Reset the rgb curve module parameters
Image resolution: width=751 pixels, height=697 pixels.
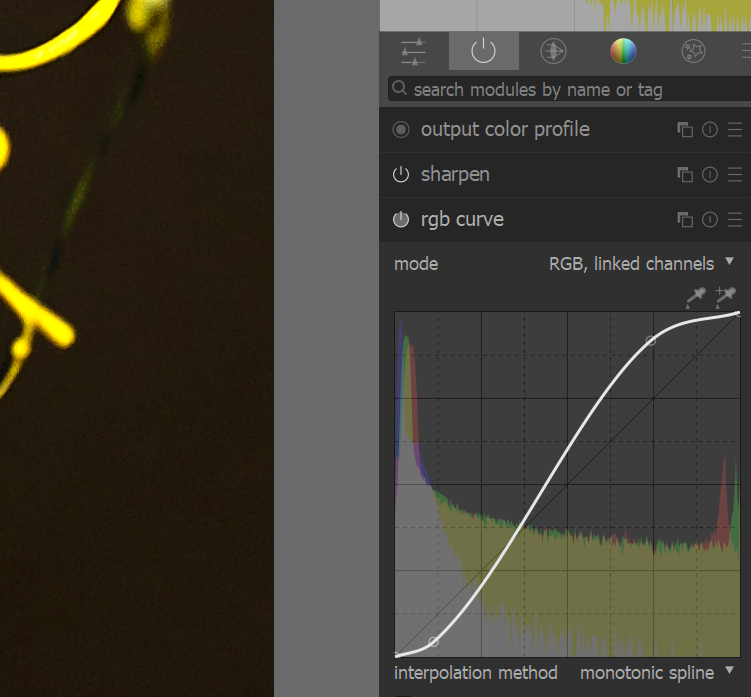[x=710, y=220]
